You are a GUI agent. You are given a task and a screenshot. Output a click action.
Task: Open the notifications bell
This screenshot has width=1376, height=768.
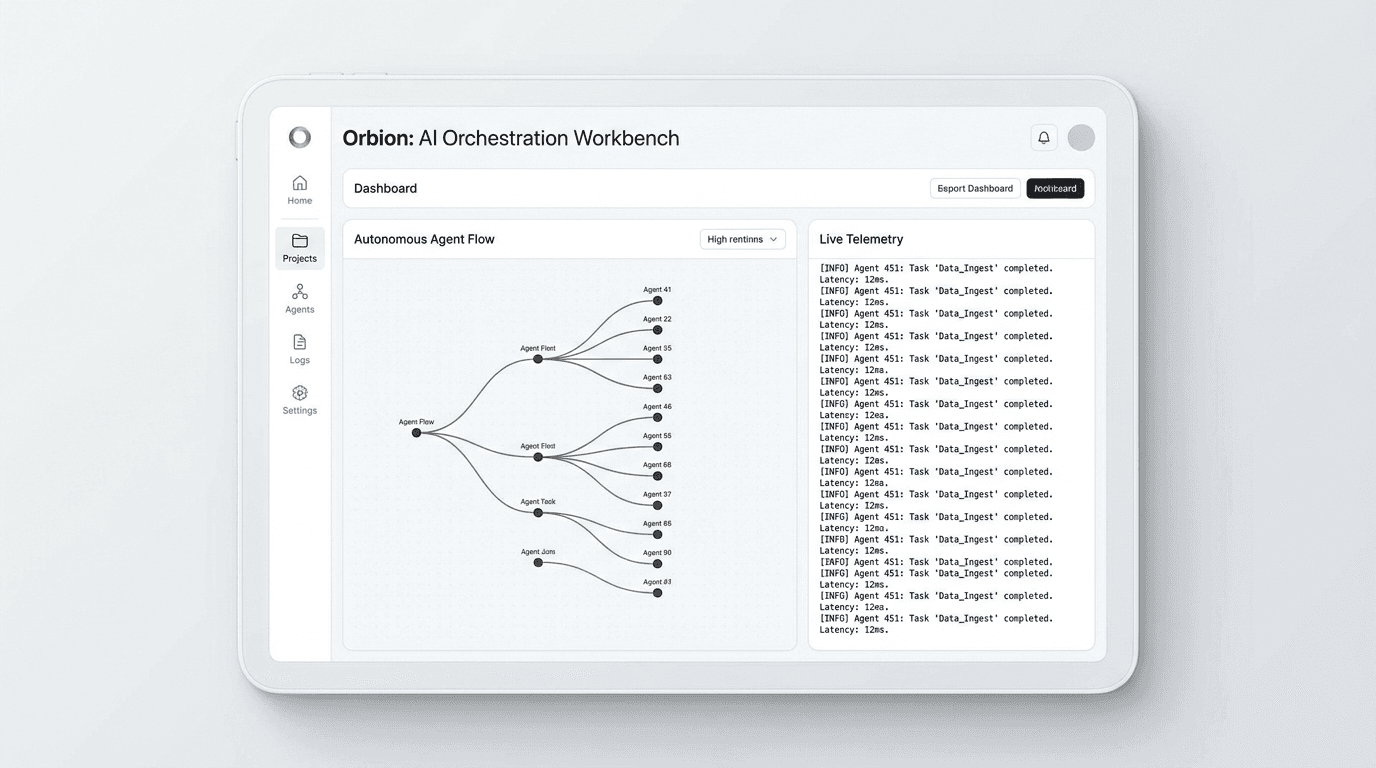coord(1044,138)
